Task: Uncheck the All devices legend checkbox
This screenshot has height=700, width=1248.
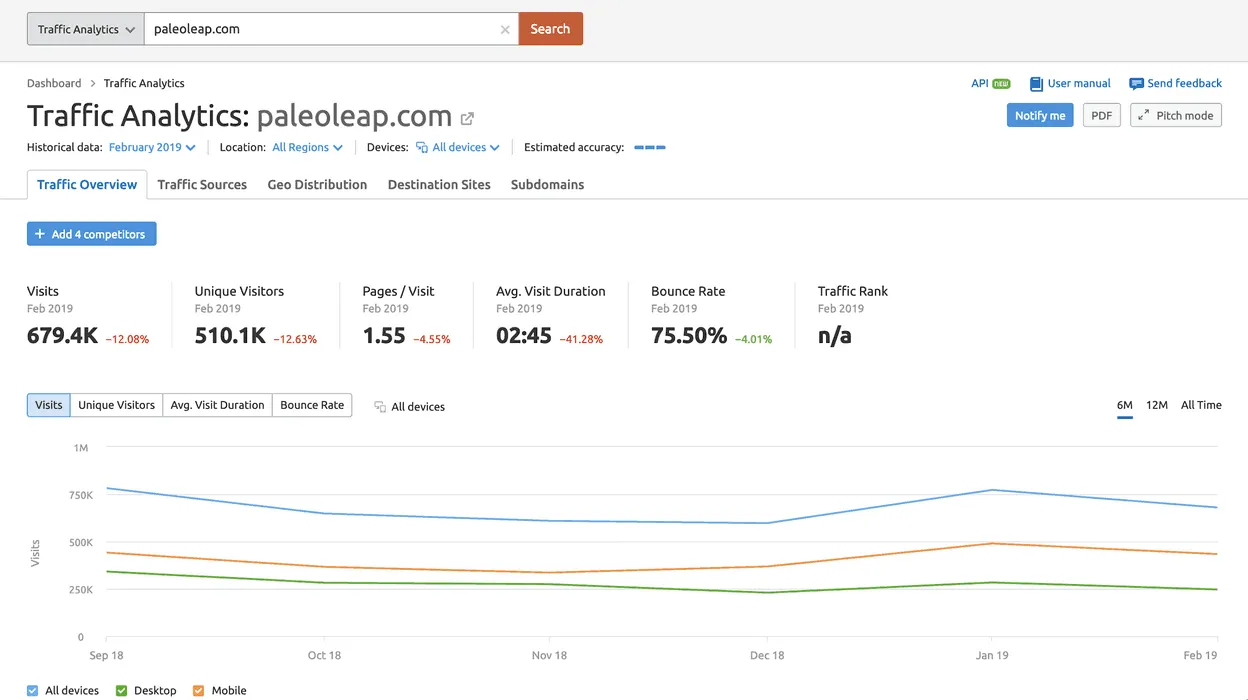Action: [33, 690]
